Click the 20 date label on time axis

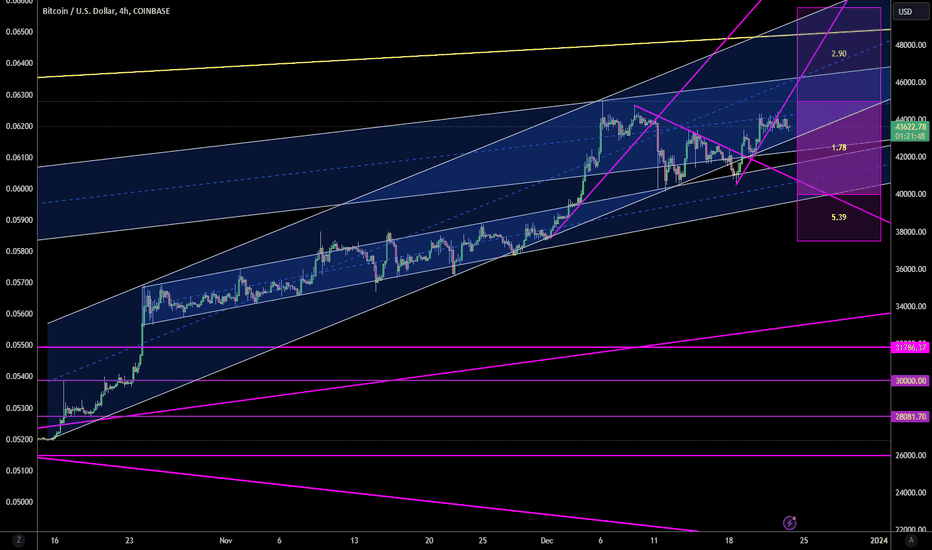click(429, 540)
